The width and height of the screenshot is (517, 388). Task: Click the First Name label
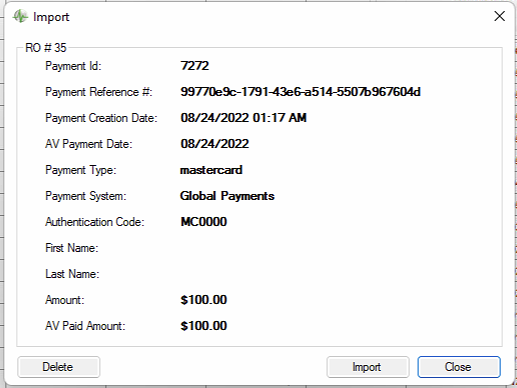coord(72,248)
